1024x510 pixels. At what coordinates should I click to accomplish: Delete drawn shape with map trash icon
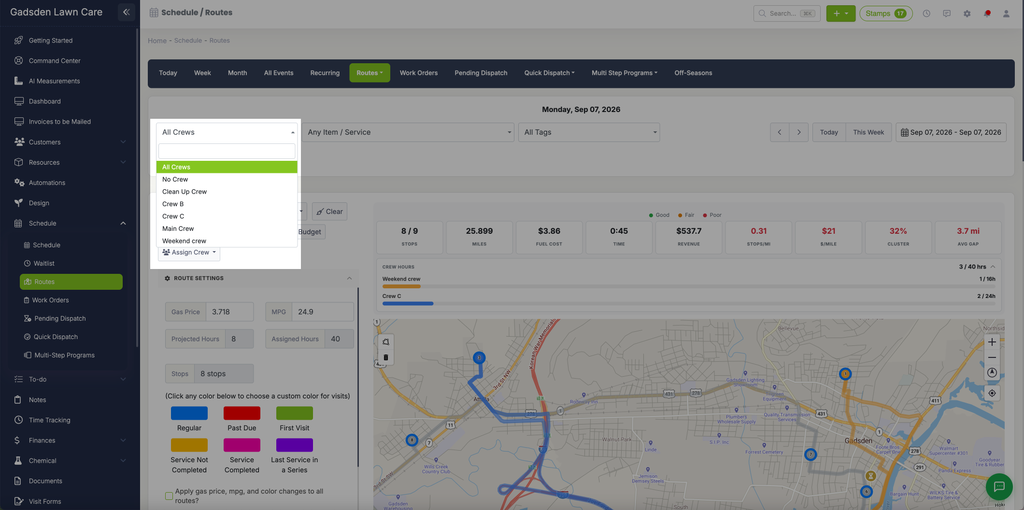tap(385, 357)
